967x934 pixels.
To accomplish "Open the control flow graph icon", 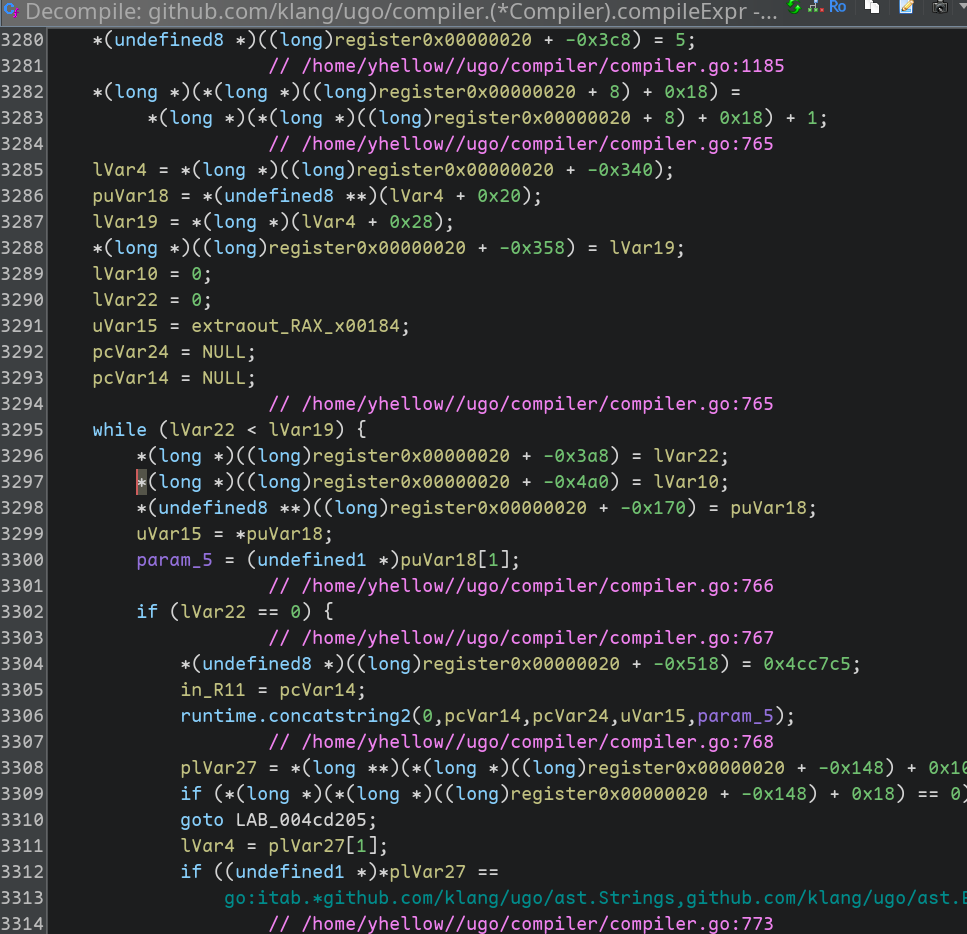I will pos(815,8).
